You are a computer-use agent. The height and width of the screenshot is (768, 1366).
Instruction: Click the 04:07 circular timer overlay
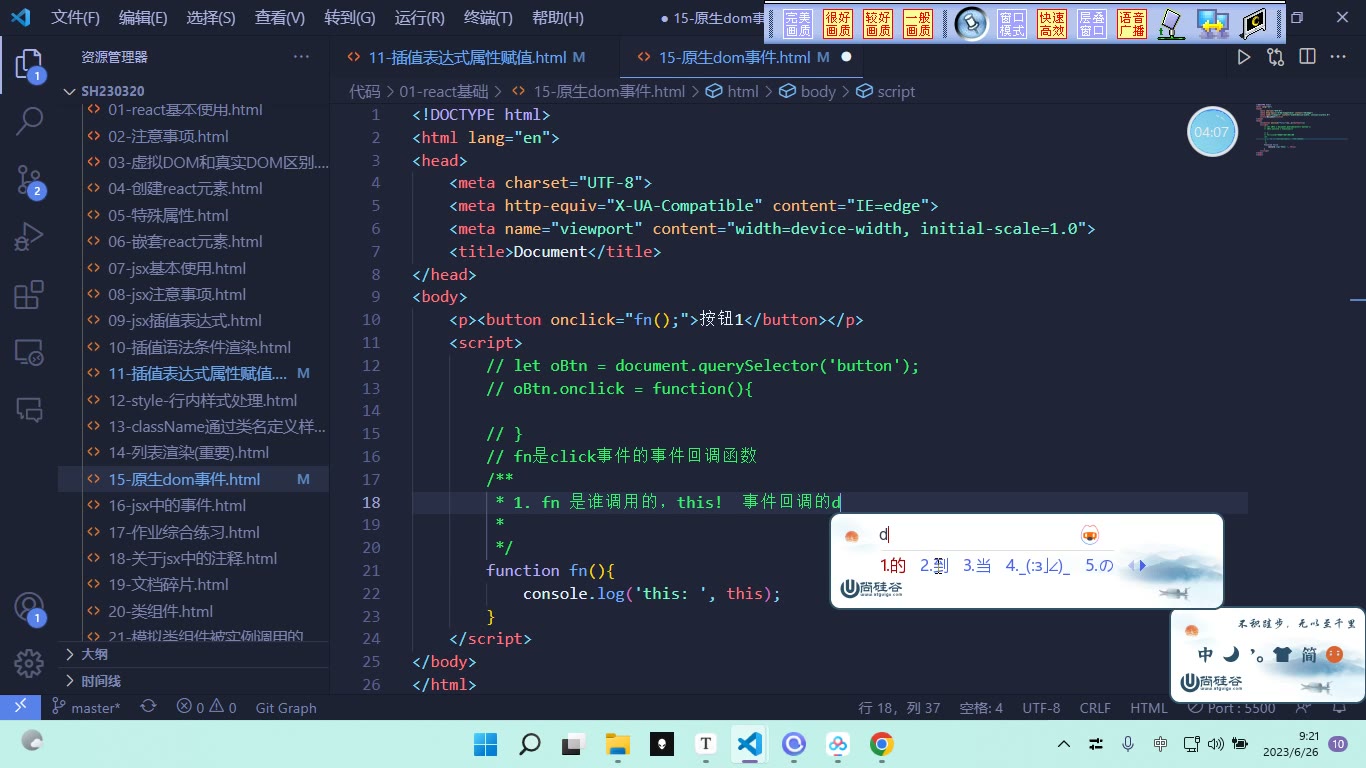pos(1212,131)
